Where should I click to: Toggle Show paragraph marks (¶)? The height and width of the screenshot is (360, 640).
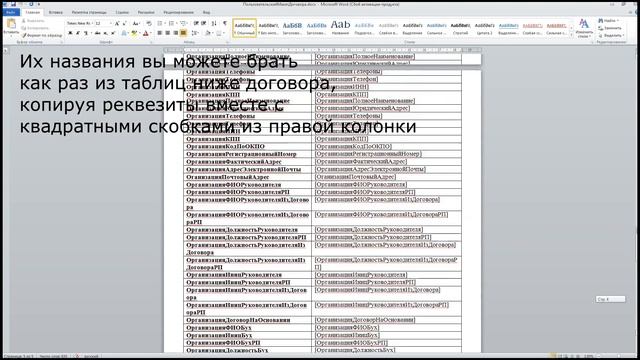[225, 24]
